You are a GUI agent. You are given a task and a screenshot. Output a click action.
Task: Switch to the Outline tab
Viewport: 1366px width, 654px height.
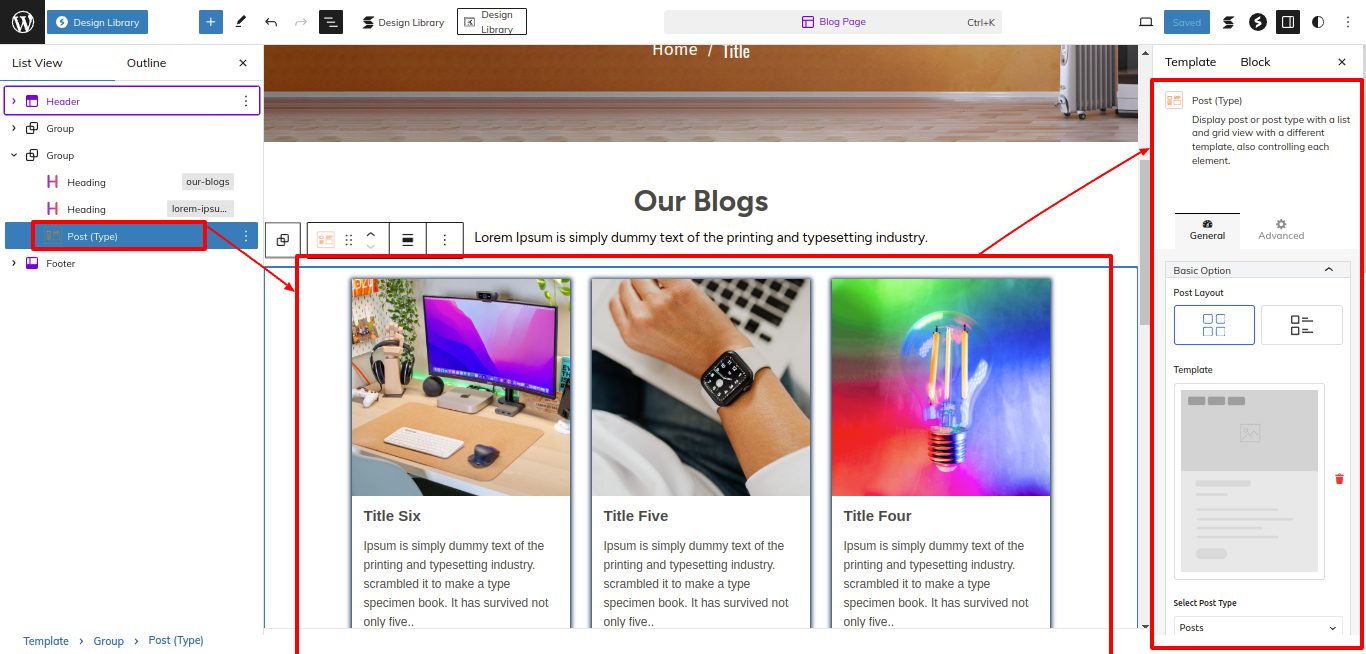click(146, 63)
